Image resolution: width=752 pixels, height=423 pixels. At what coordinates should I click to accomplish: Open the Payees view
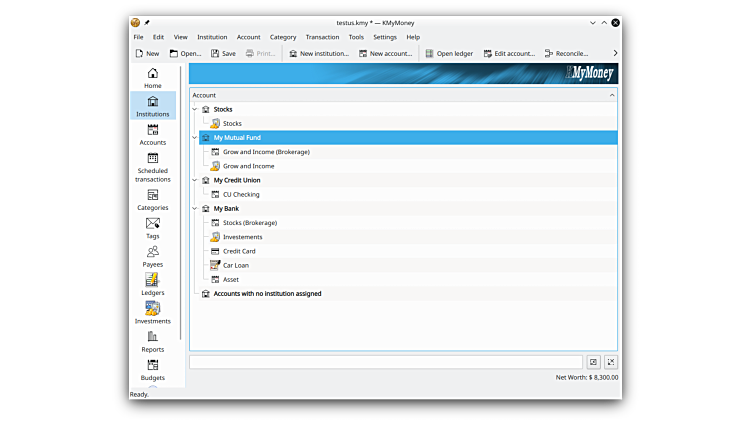(152, 256)
